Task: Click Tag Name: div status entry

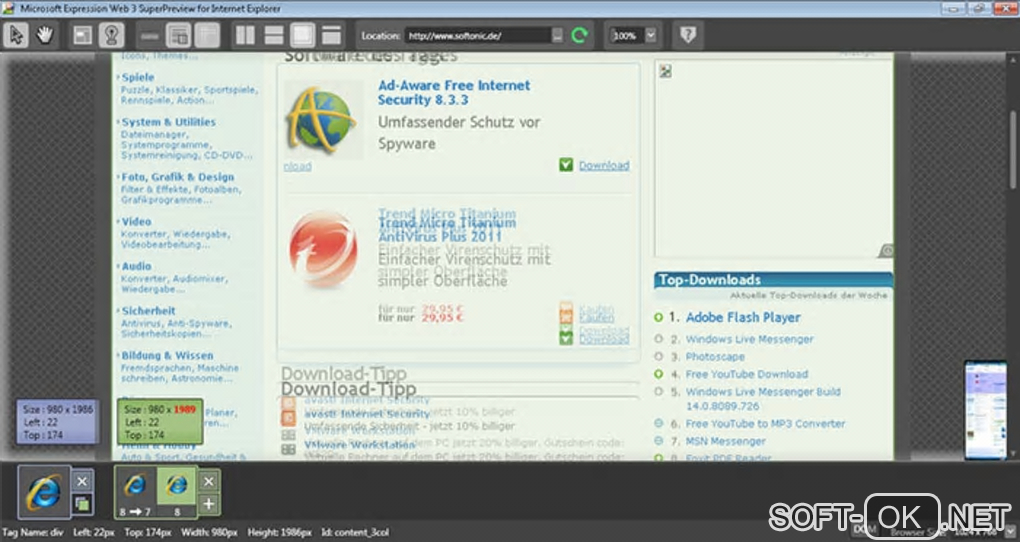Action: tap(33, 532)
